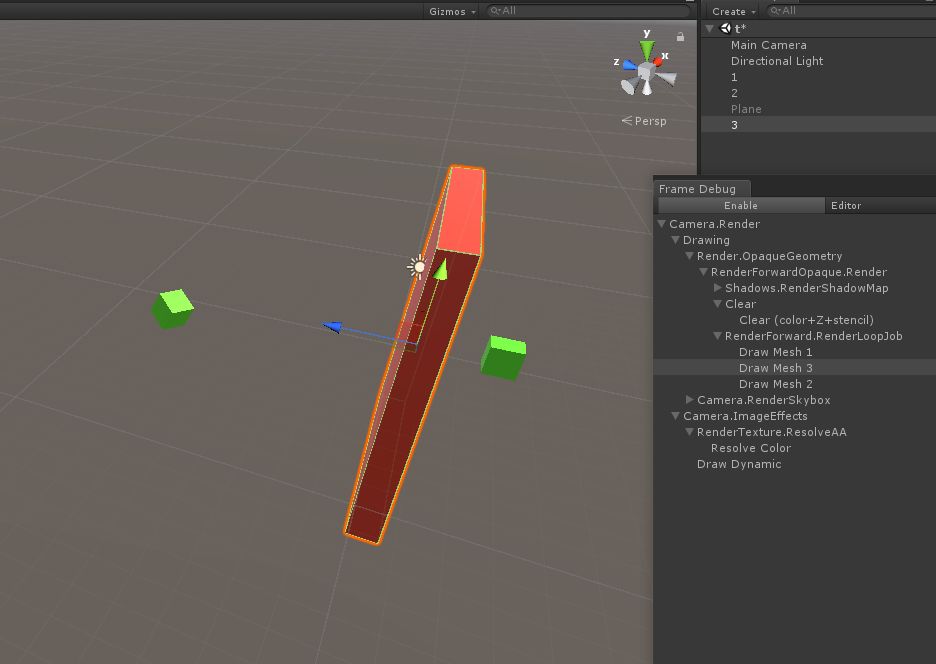Collapse RenderTexture.ResolveAA node
This screenshot has height=664, width=936.
[689, 432]
